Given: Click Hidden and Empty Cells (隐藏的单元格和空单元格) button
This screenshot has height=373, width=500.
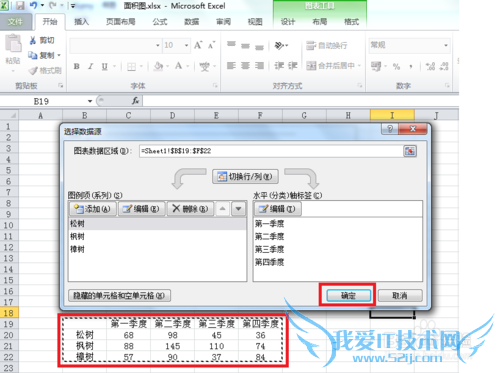Looking at the screenshot, I should coord(119,295).
